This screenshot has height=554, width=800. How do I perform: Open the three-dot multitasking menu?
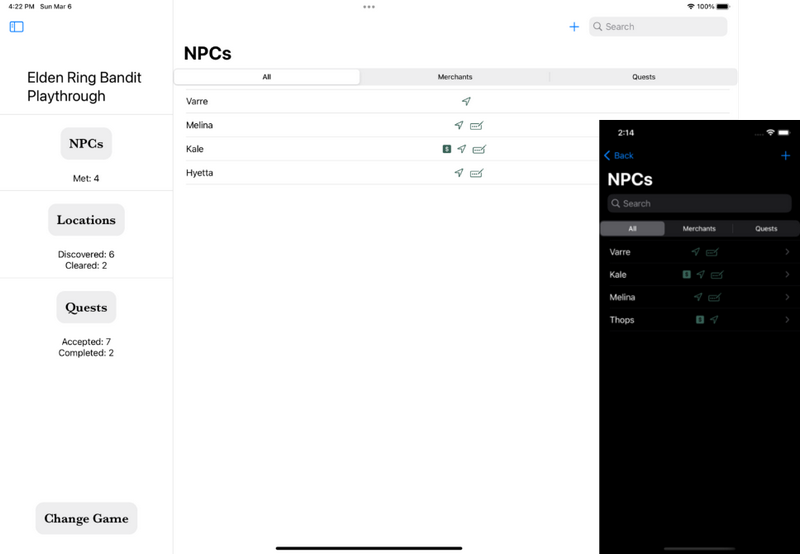pyautogui.click(x=369, y=7)
